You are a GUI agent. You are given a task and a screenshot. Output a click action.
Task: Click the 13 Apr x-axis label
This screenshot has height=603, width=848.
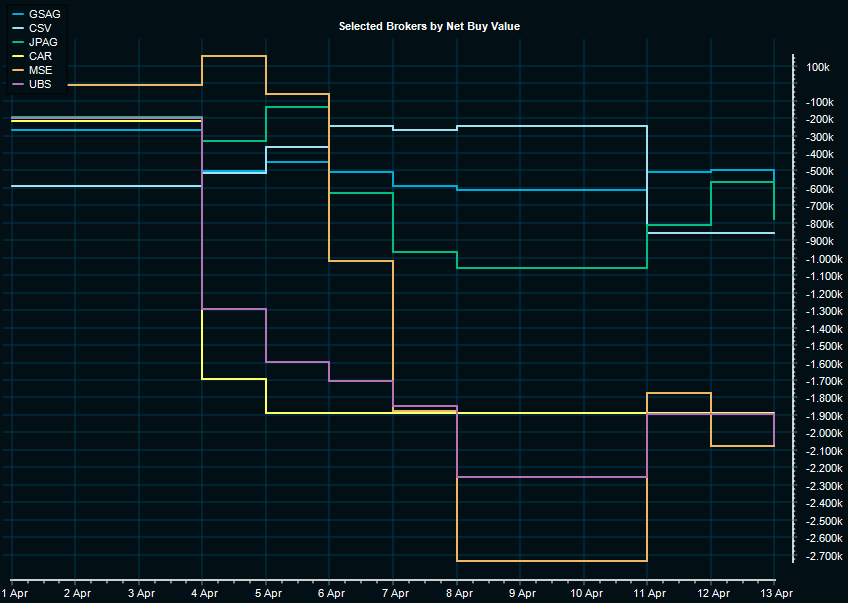(x=775, y=593)
